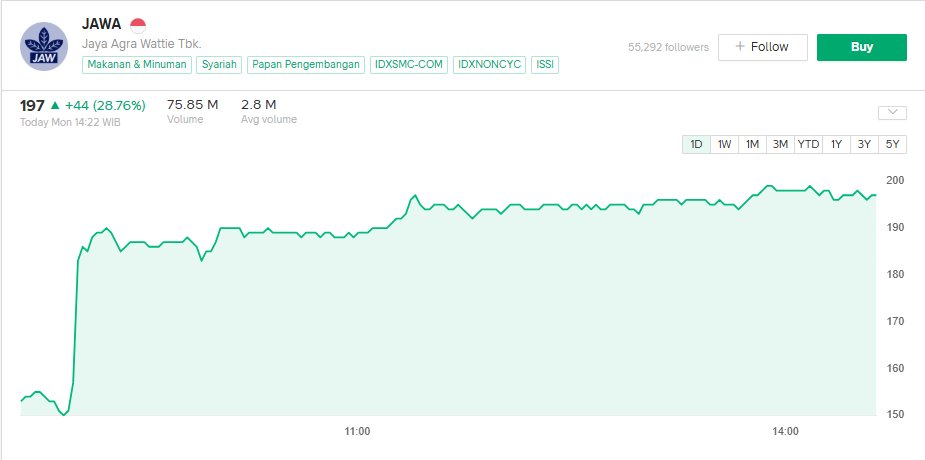Open the Makanan & Minuman sector tag
The height and width of the screenshot is (460, 925).
[x=137, y=65]
